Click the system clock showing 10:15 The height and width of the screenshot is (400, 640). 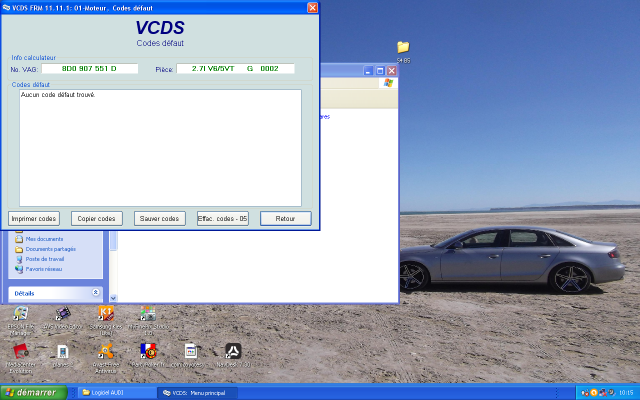626,393
